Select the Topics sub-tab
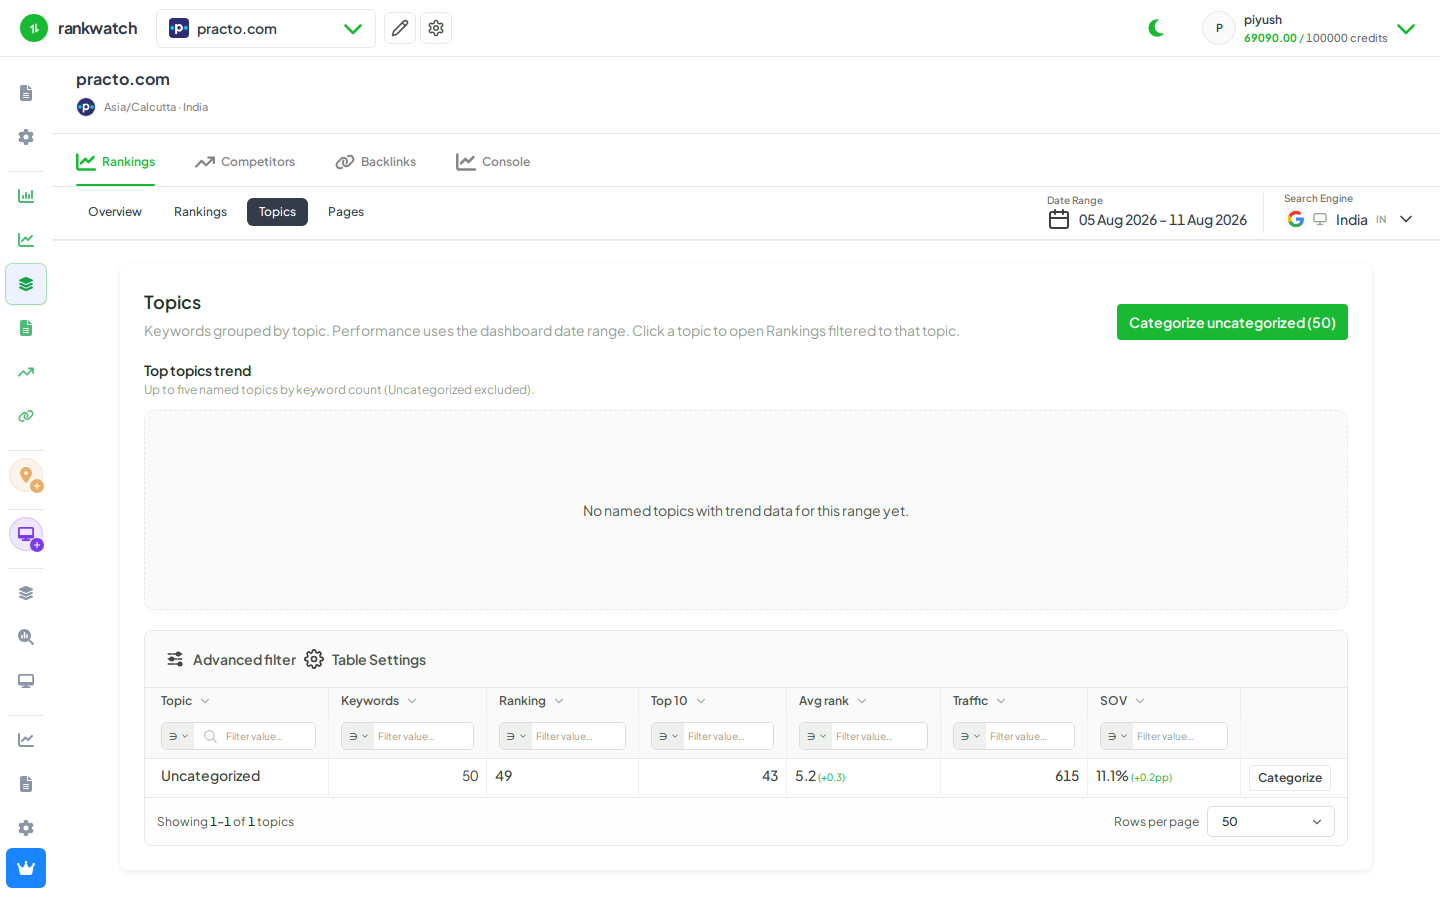This screenshot has width=1440, height=900. tap(277, 212)
